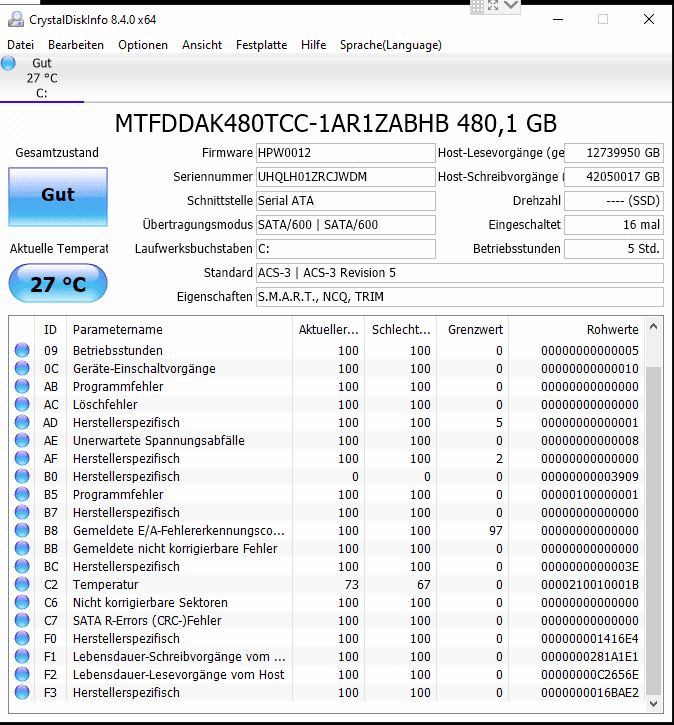674x725 pixels.
Task: Select the Löschfehler parameter name
Action: [105, 405]
